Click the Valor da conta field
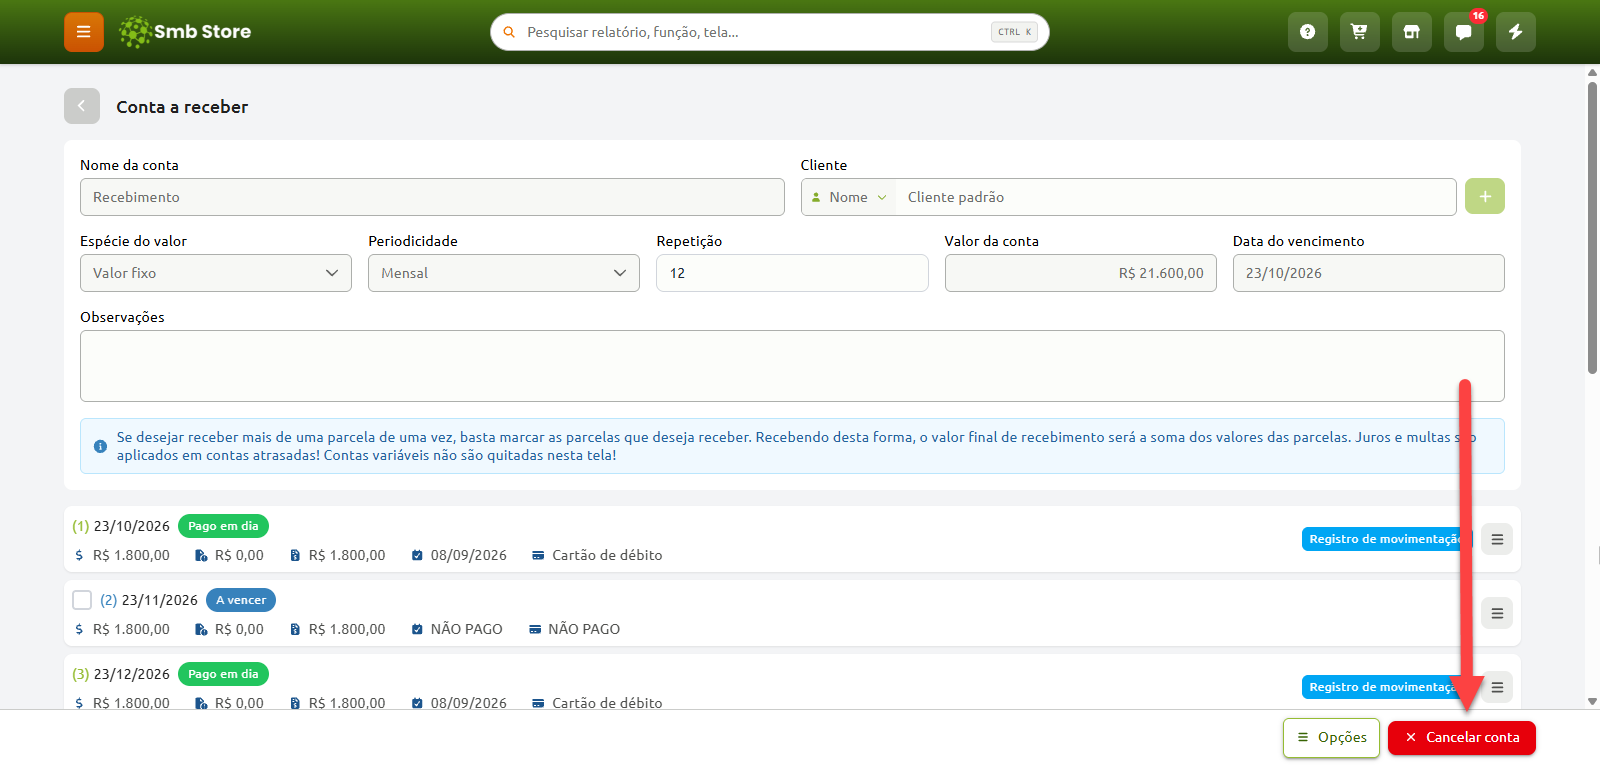 click(1081, 273)
